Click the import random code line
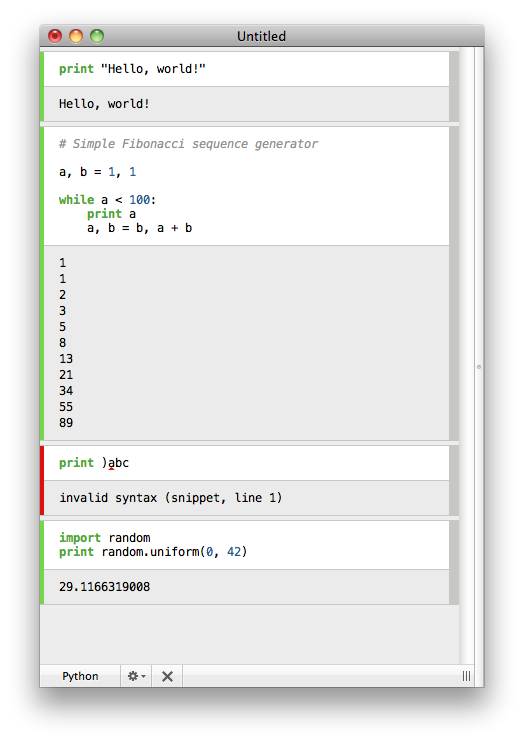The height and width of the screenshot is (742, 524). pyautogui.click(x=105, y=538)
